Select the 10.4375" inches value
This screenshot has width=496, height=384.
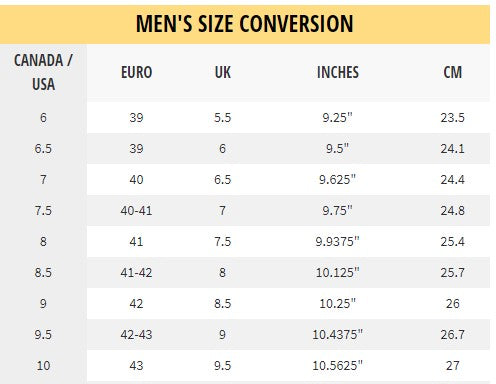(337, 335)
